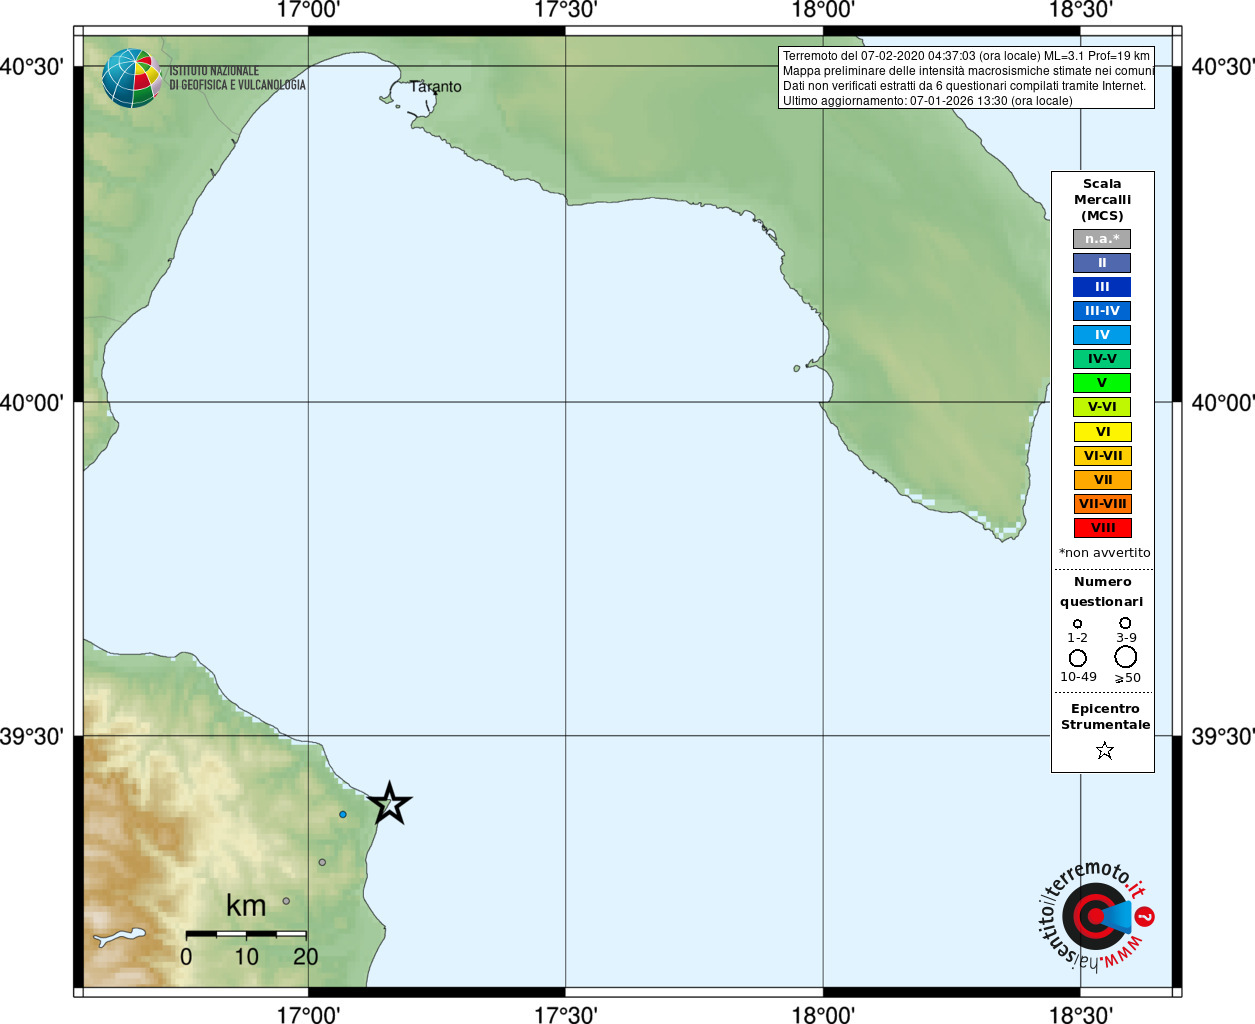1255x1024 pixels.
Task: Click the 3-9 questionnaires circle in legend
Action: (x=1125, y=623)
